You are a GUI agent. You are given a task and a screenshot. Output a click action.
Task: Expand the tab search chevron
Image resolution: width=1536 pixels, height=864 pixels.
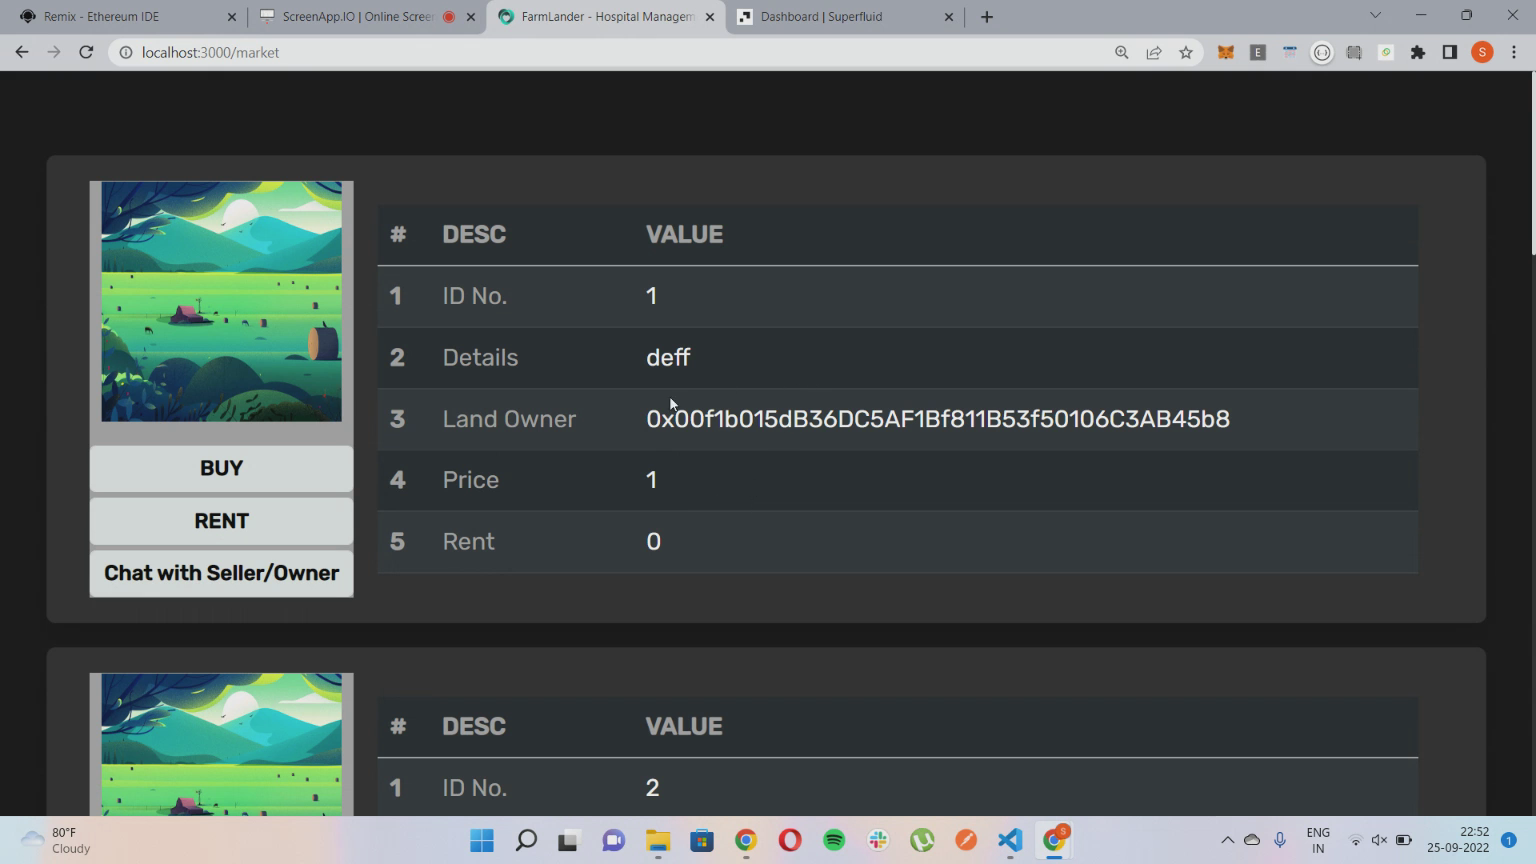click(1375, 16)
